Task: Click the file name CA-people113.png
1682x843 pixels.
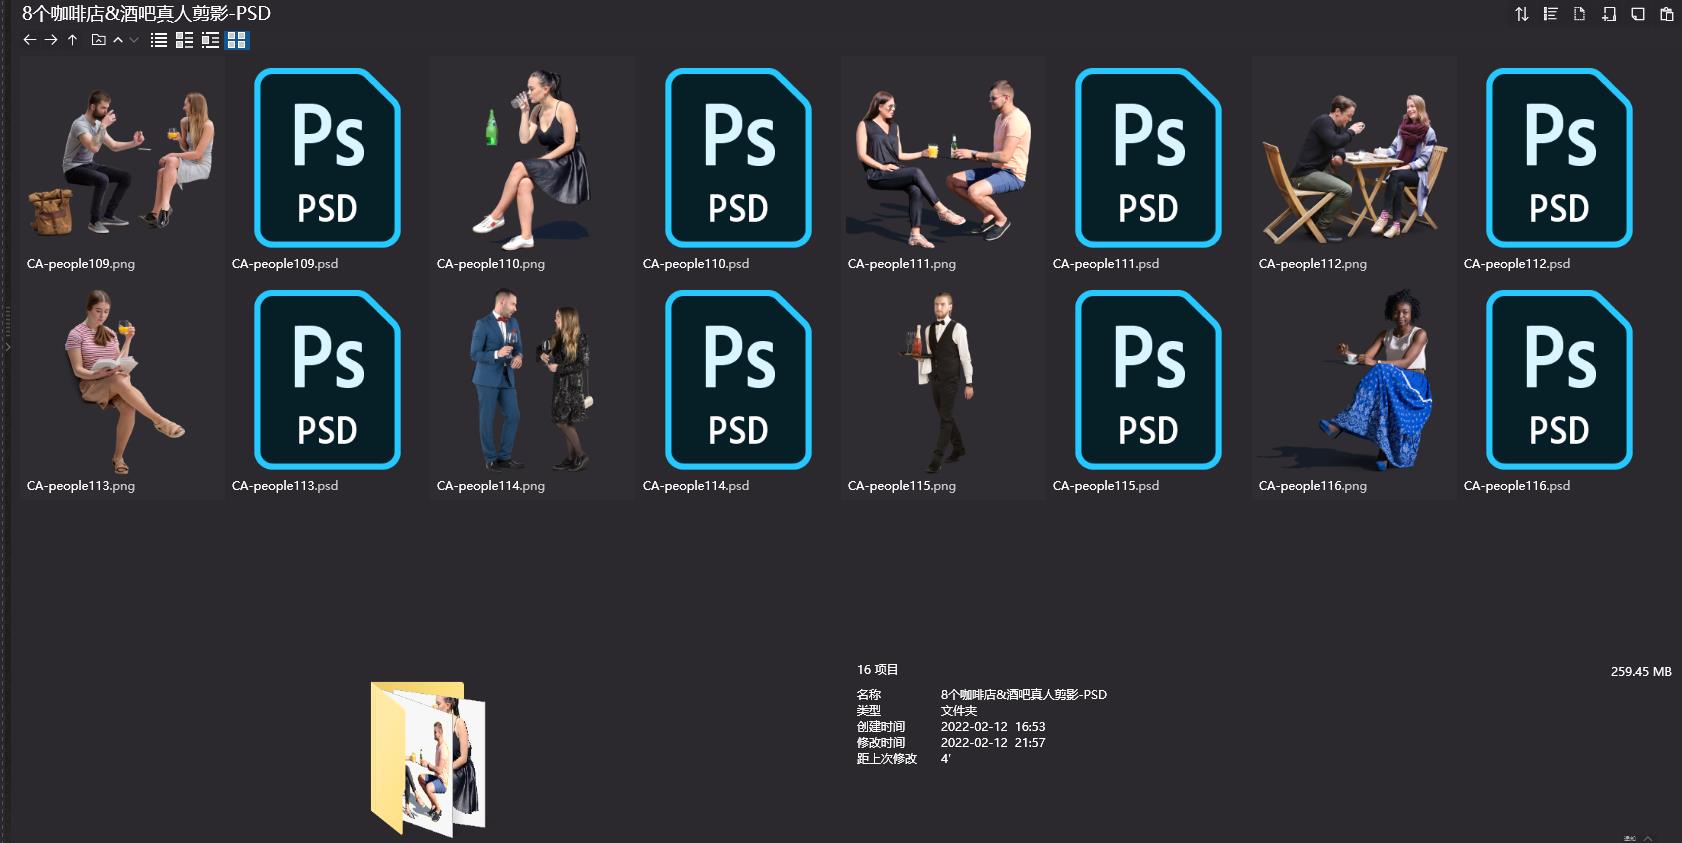Action: [x=81, y=486]
